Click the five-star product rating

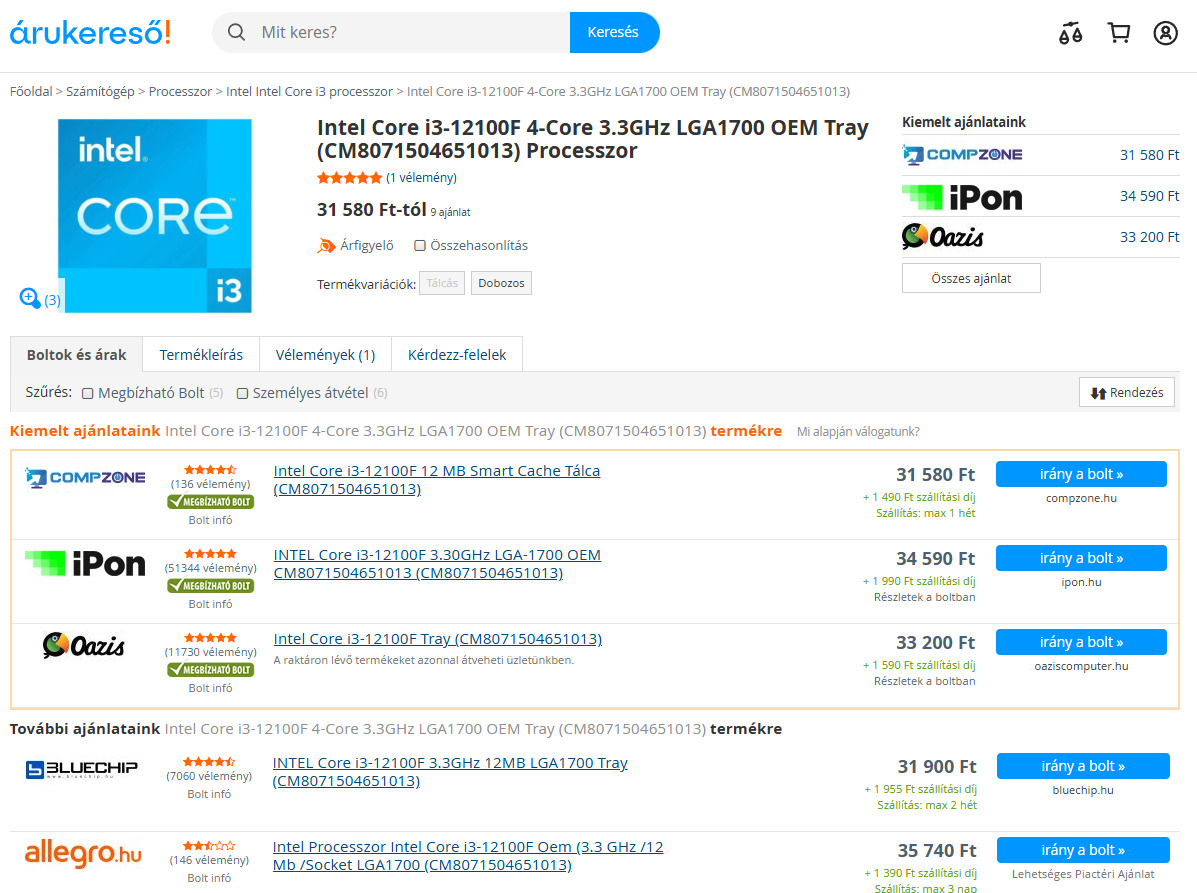pyautogui.click(x=349, y=178)
